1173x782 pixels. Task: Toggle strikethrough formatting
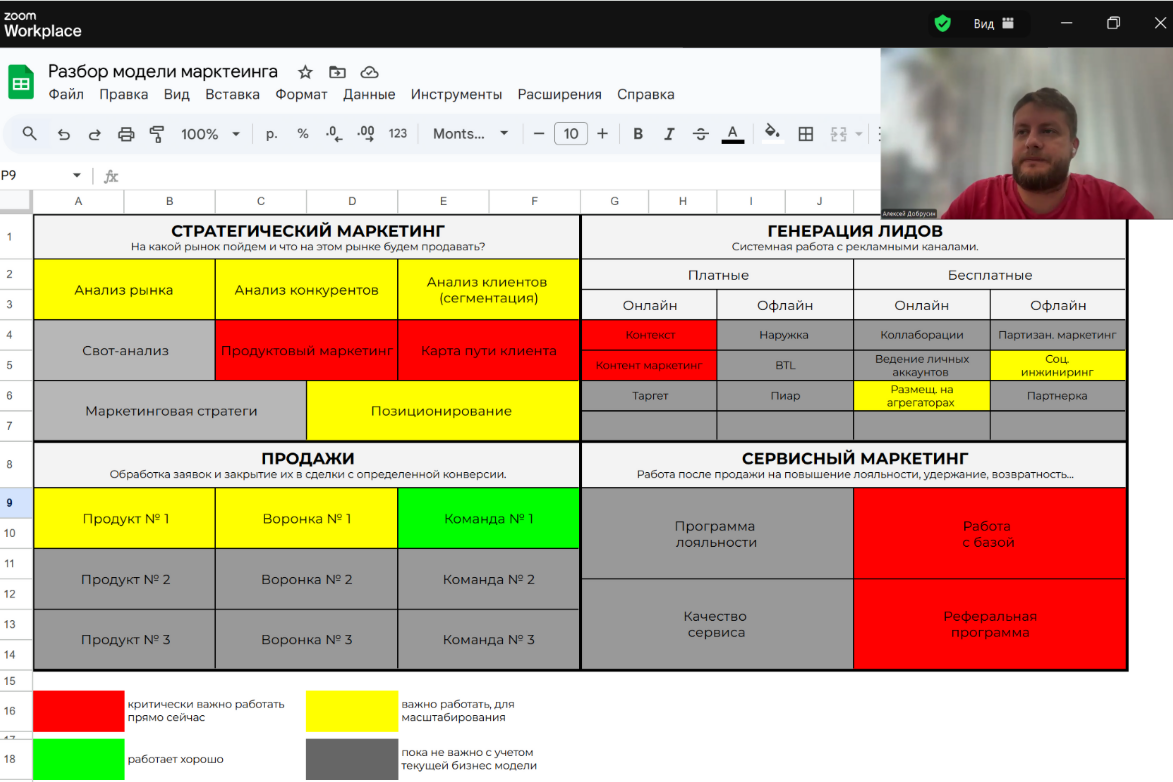click(700, 134)
